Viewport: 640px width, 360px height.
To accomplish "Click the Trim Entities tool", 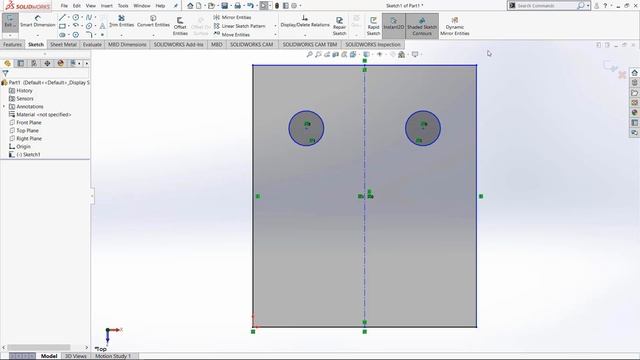I will pyautogui.click(x=122, y=21).
